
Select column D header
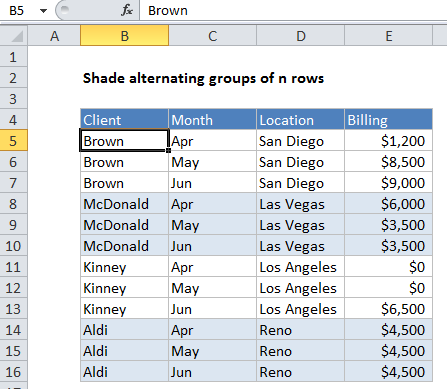point(300,36)
